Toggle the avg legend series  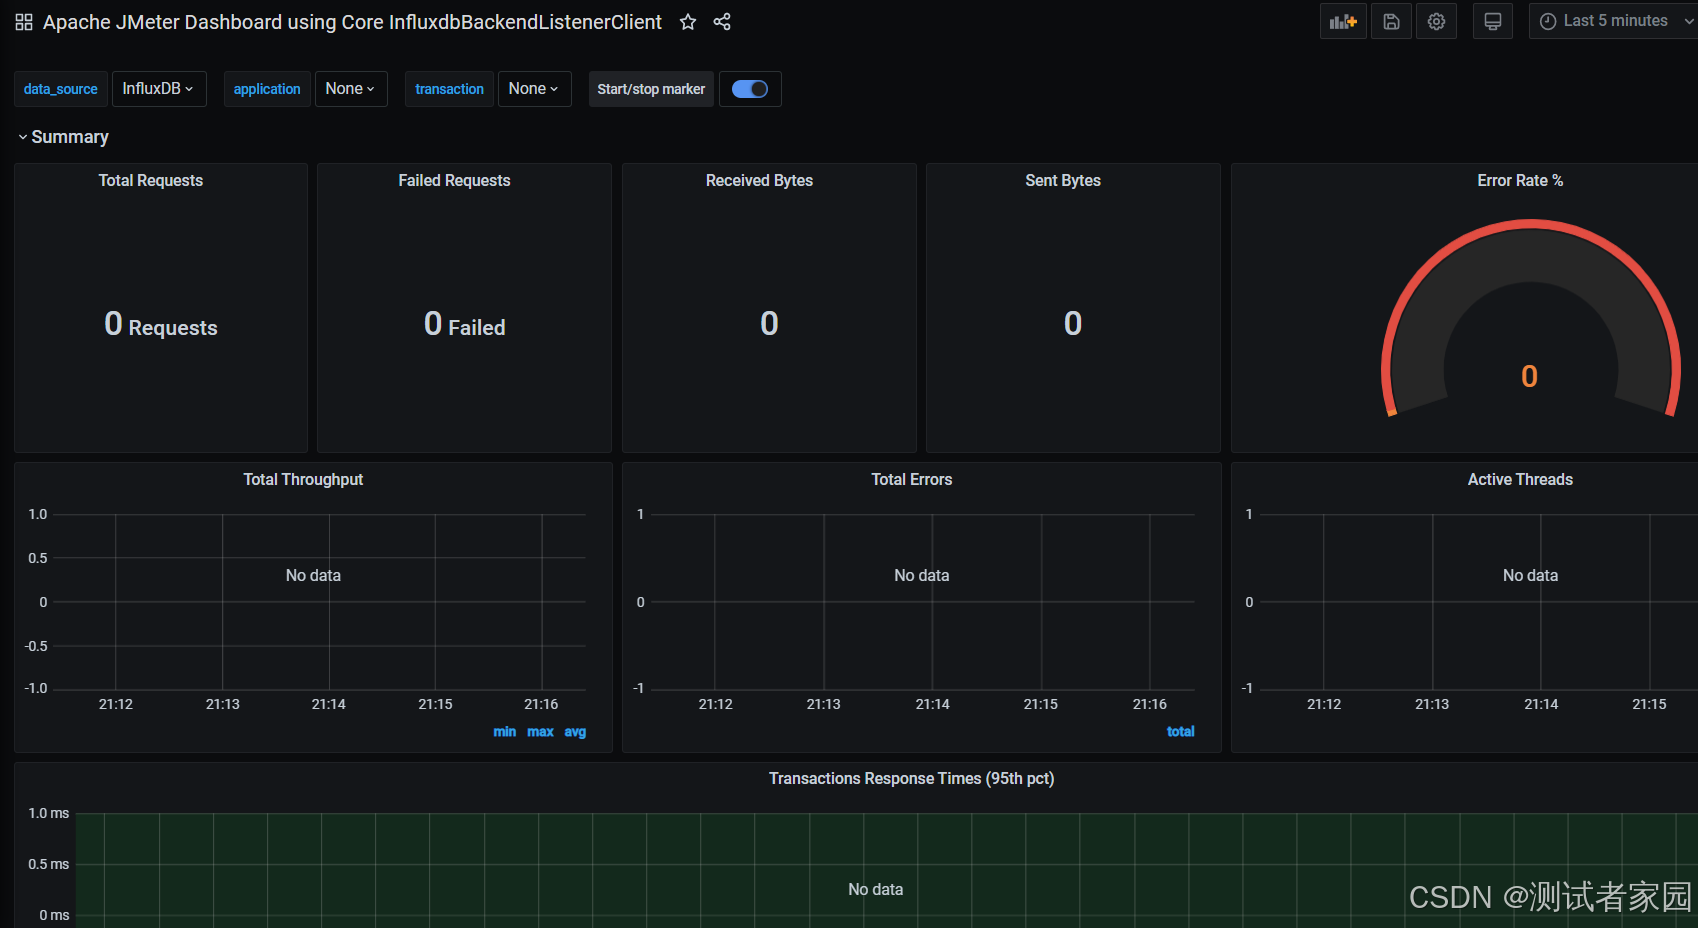[575, 732]
